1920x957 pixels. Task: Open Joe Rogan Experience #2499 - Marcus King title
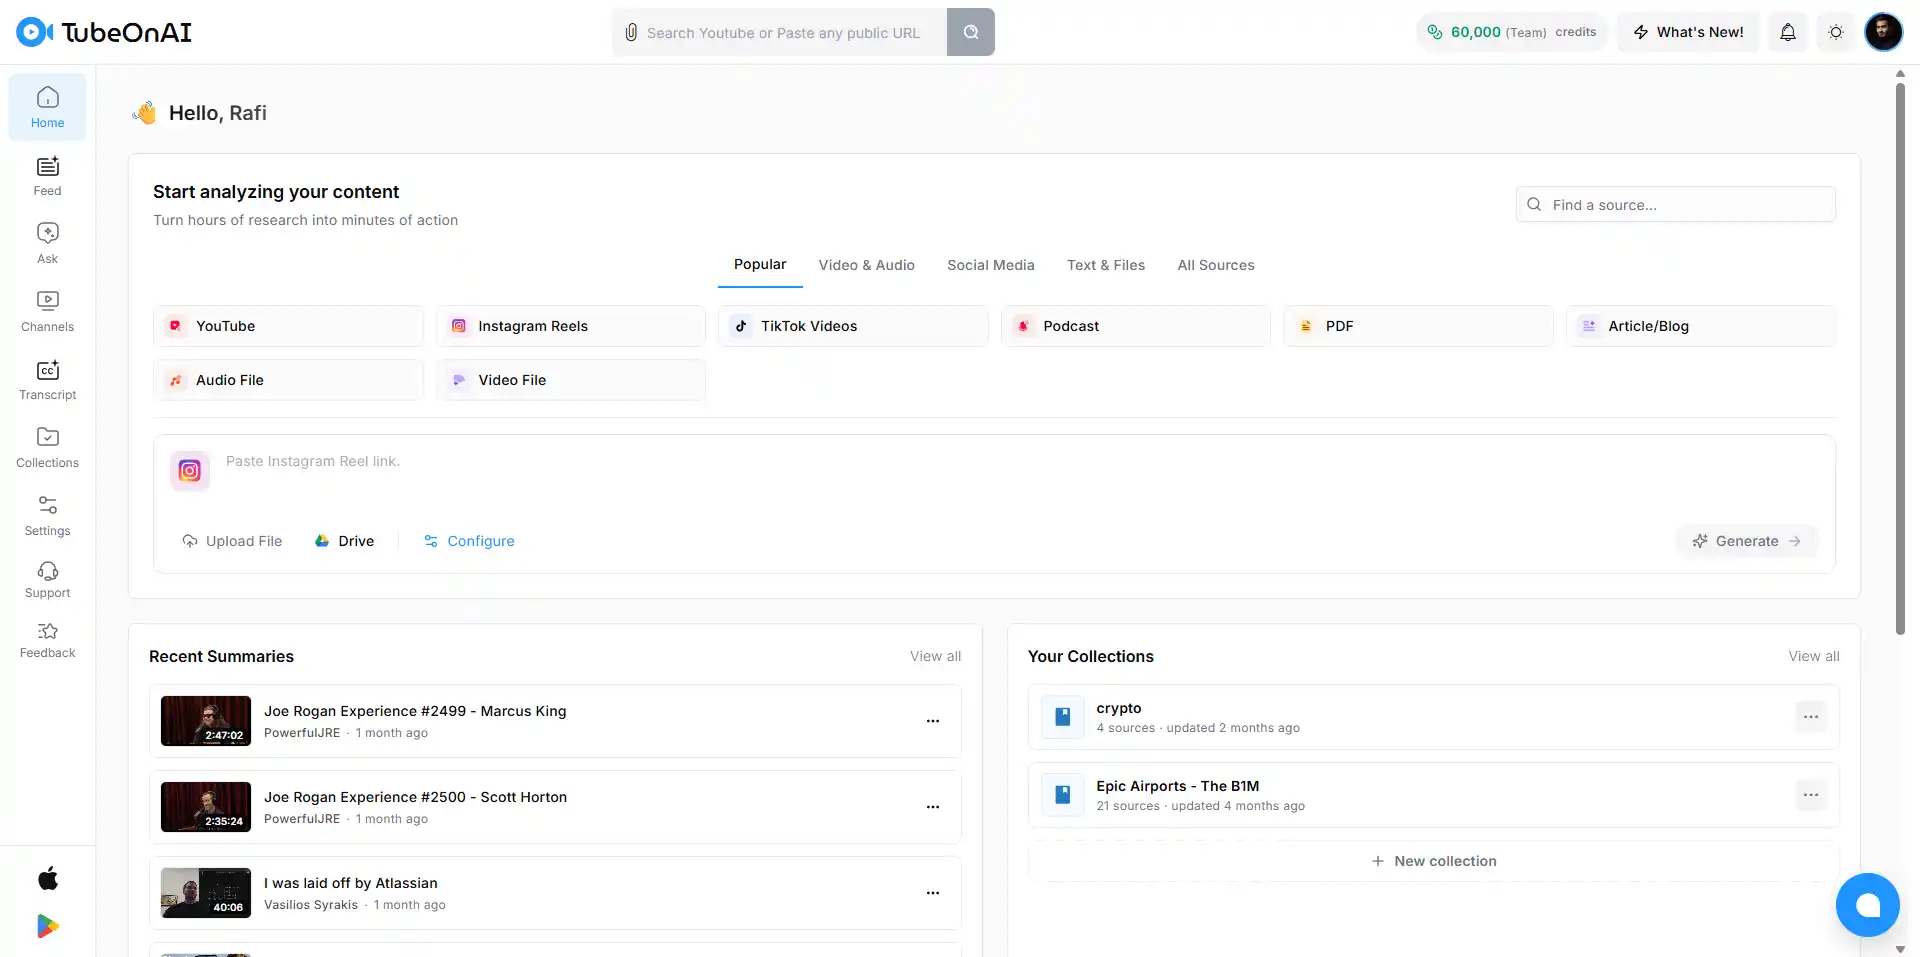click(x=415, y=711)
